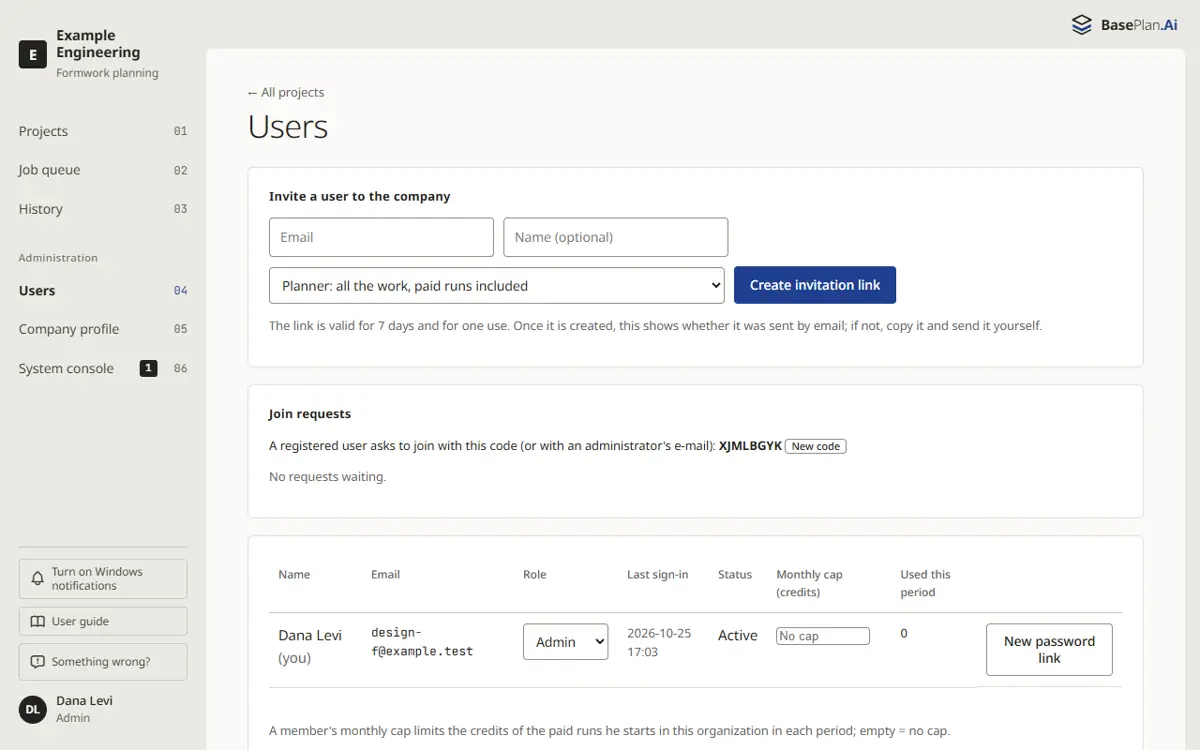Click the Role column header
Viewport: 1200px width, 750px height.
535,574
